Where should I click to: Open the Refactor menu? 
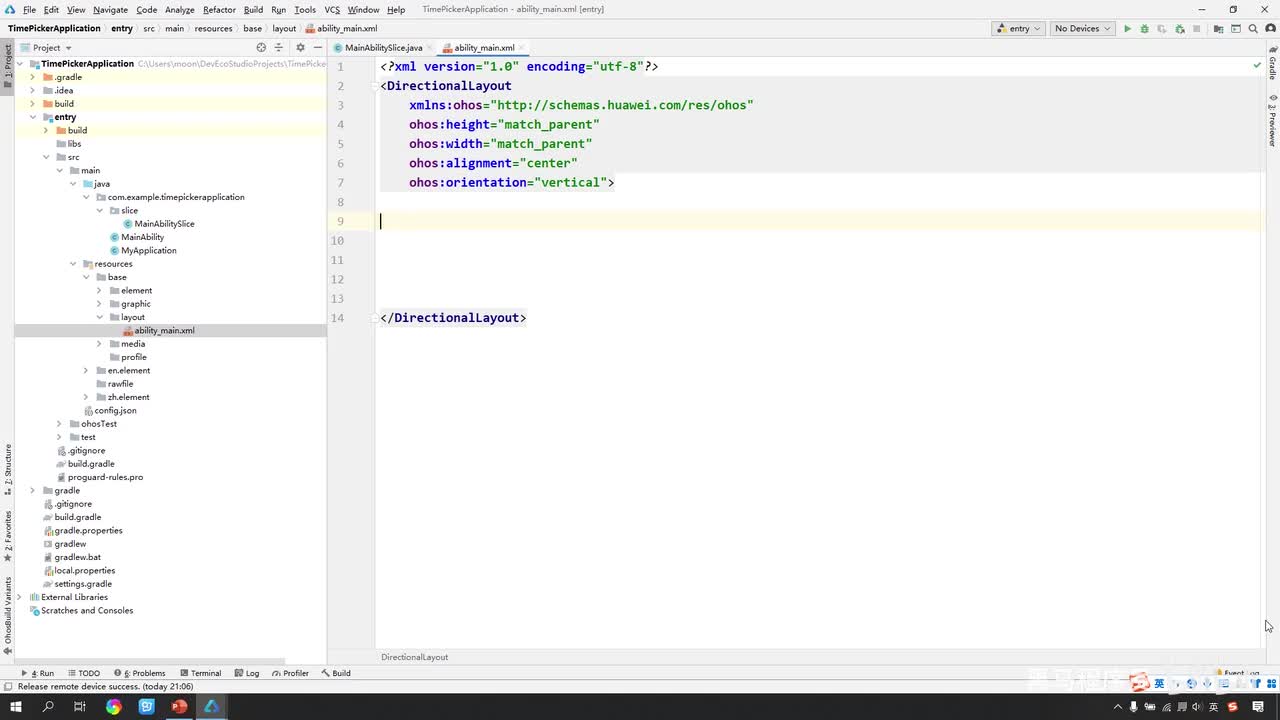219,10
